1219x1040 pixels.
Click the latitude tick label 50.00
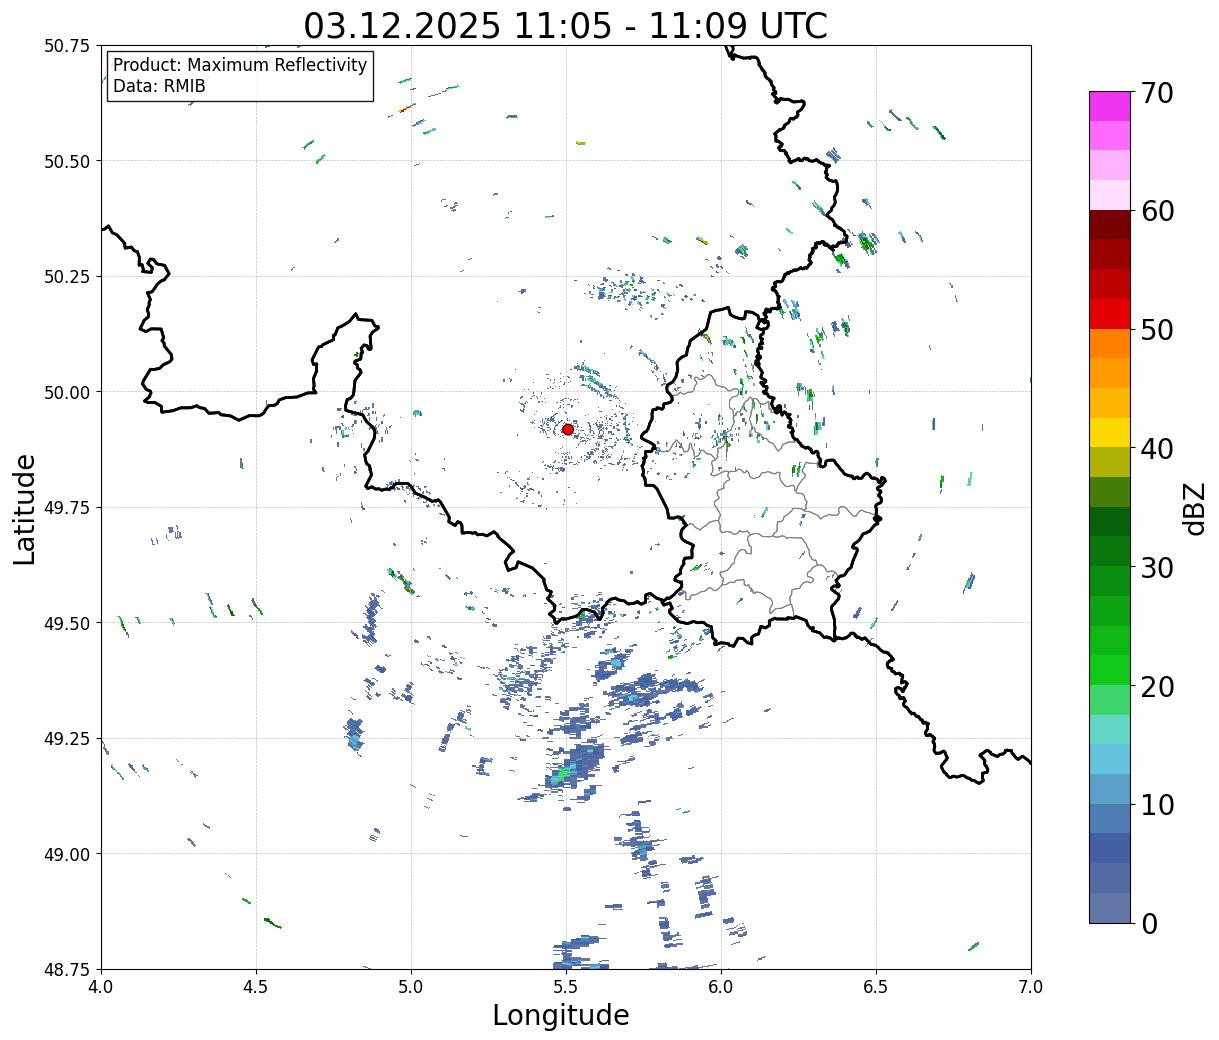click(67, 392)
